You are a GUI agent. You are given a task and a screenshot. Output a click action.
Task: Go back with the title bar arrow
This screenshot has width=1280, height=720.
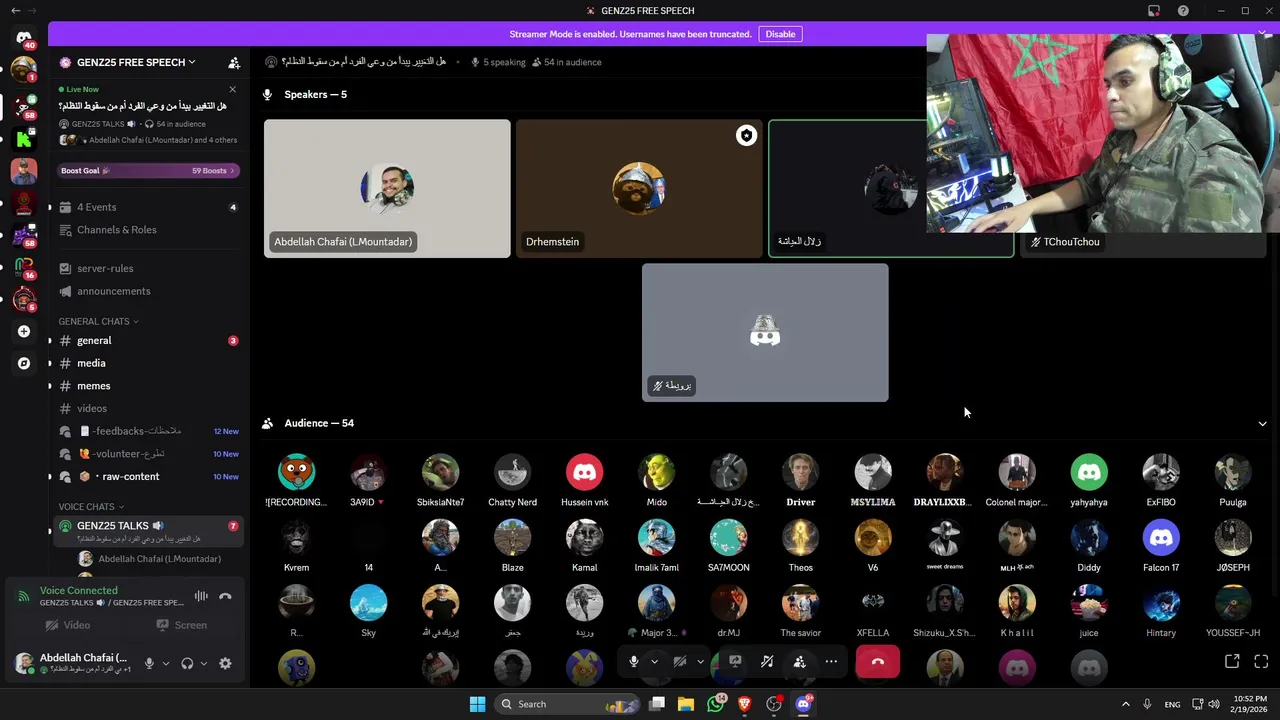pos(15,11)
